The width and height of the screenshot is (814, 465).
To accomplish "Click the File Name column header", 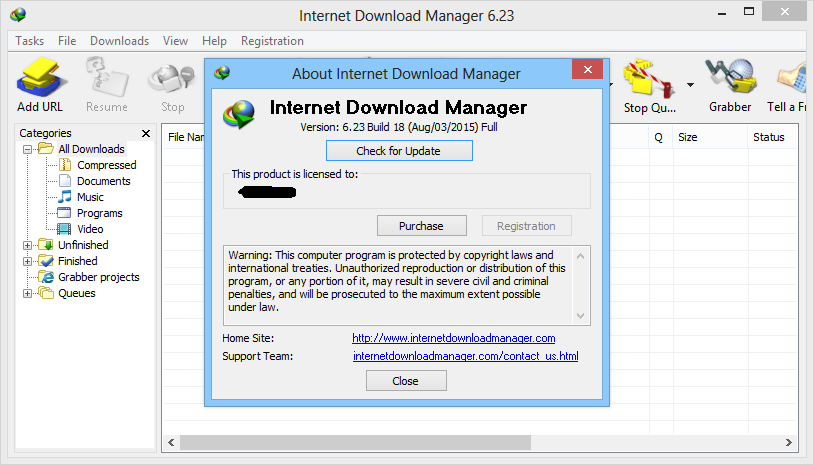I will (185, 138).
